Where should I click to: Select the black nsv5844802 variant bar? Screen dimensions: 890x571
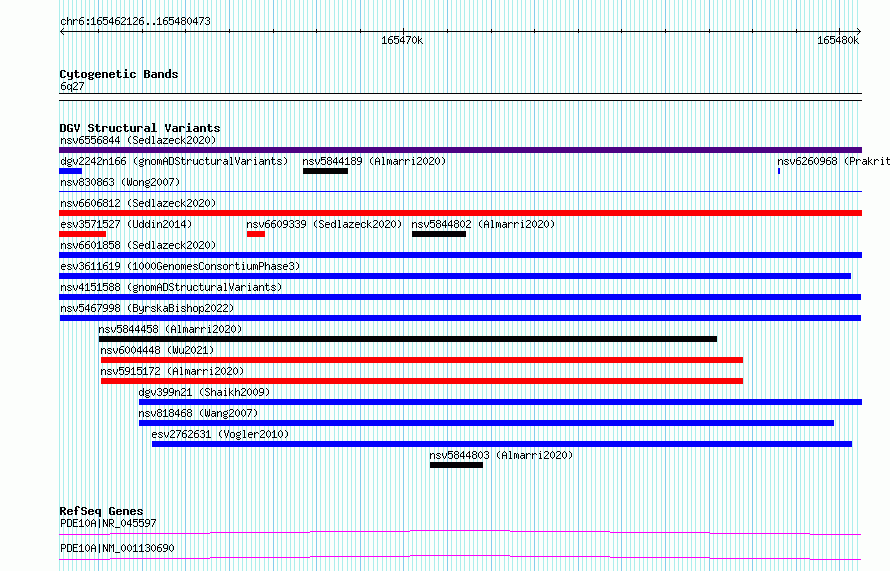(x=439, y=234)
